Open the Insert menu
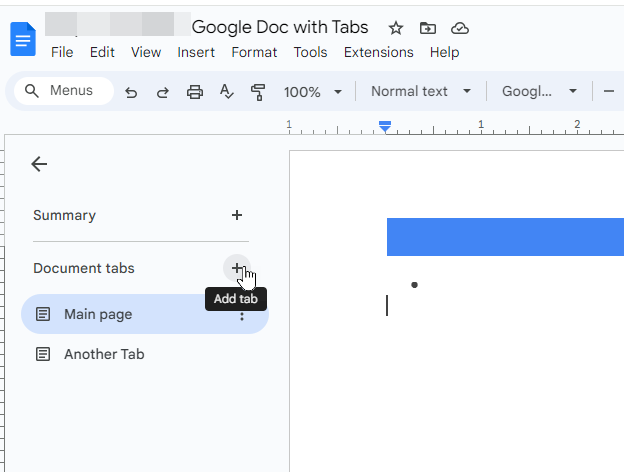 196,52
